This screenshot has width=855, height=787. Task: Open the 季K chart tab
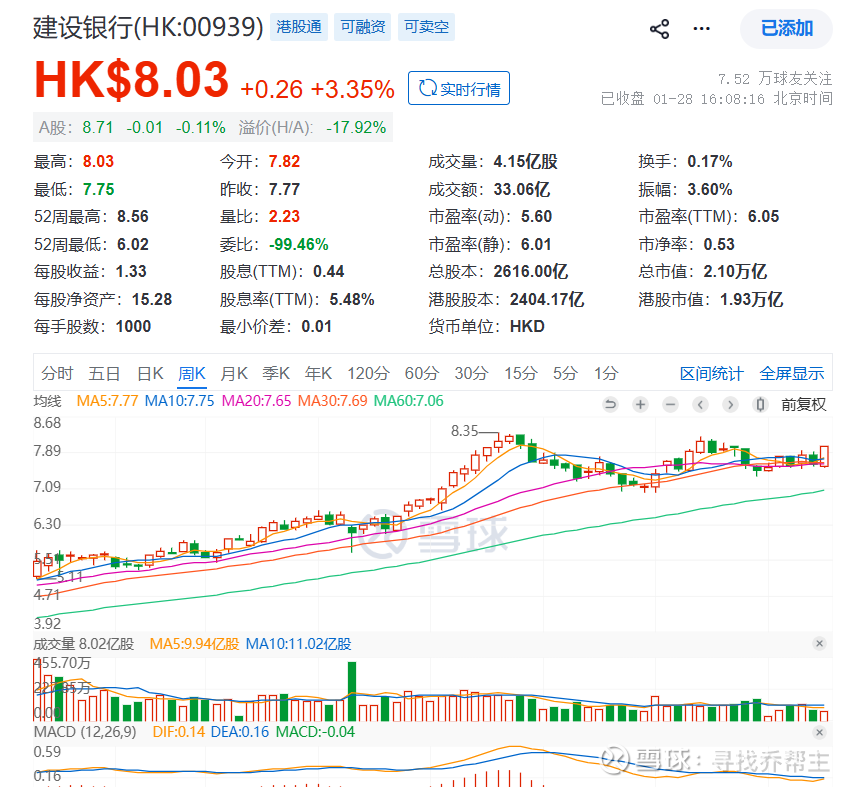click(x=276, y=374)
